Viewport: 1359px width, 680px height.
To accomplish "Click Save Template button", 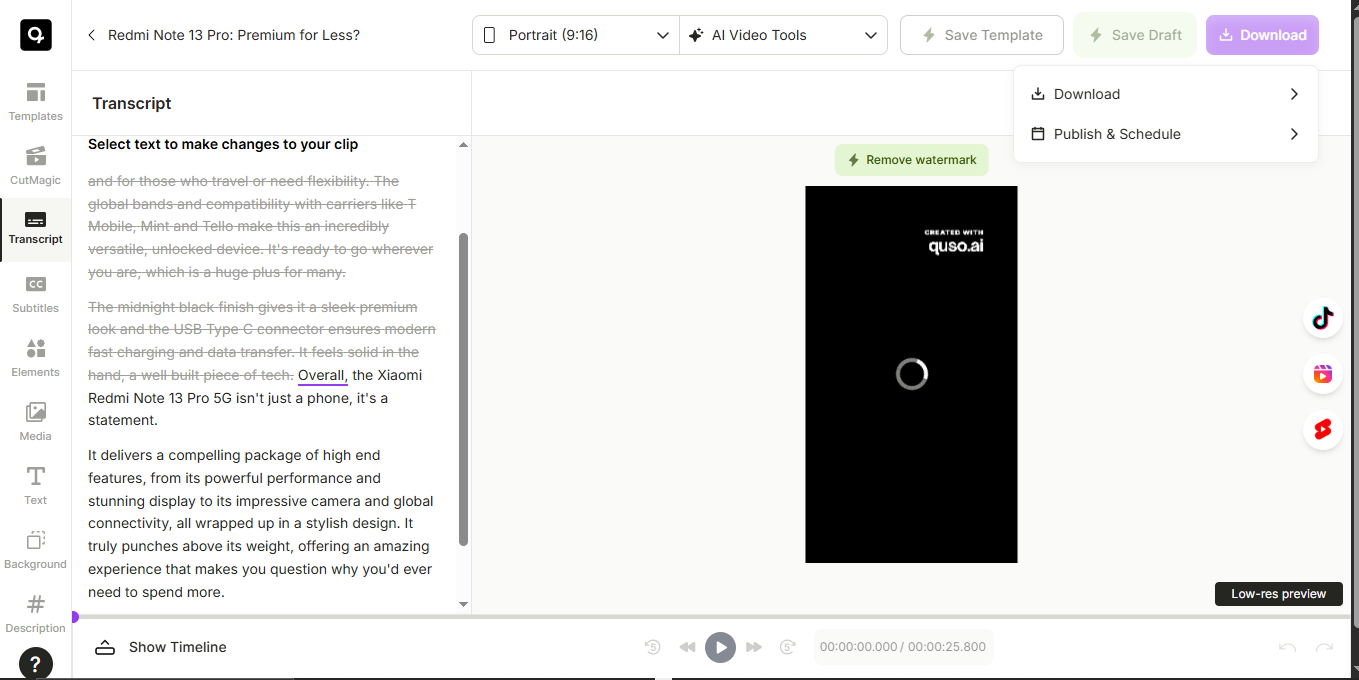I will [x=980, y=35].
